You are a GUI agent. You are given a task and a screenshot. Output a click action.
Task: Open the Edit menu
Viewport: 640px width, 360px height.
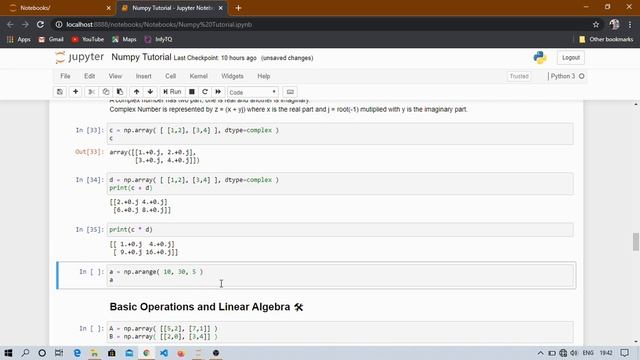(89, 76)
